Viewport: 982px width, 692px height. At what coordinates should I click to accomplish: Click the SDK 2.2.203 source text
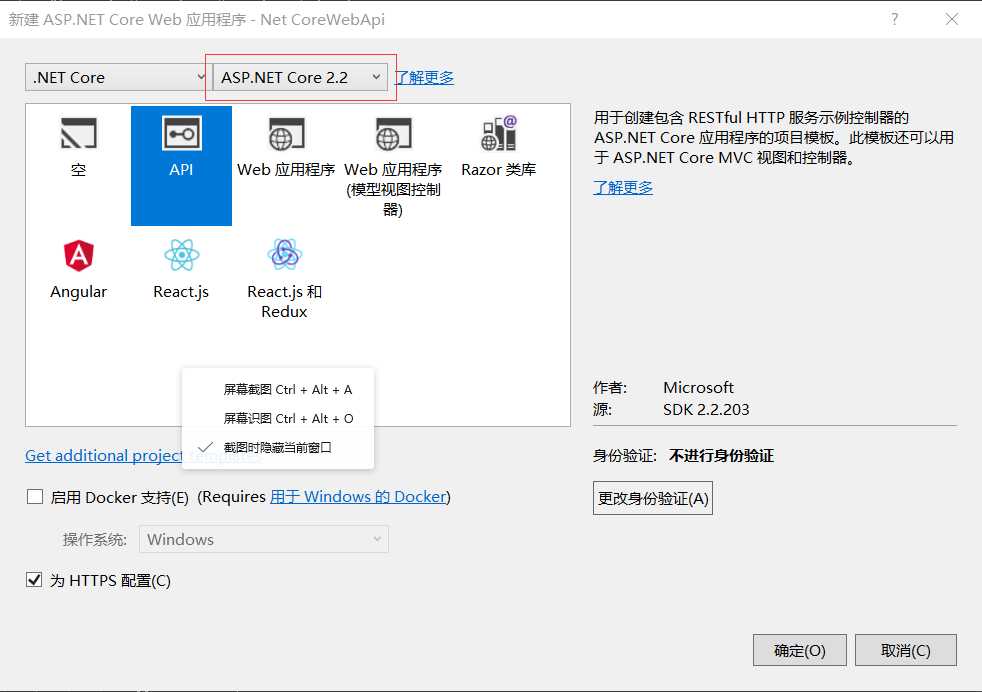(x=706, y=410)
